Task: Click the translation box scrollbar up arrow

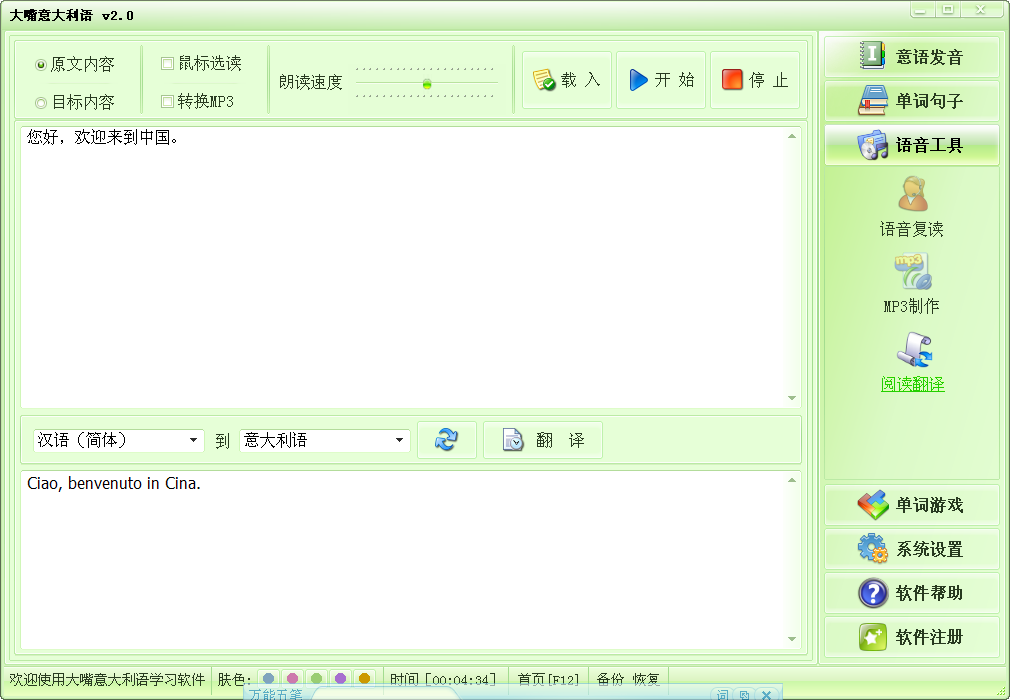Action: 792,480
